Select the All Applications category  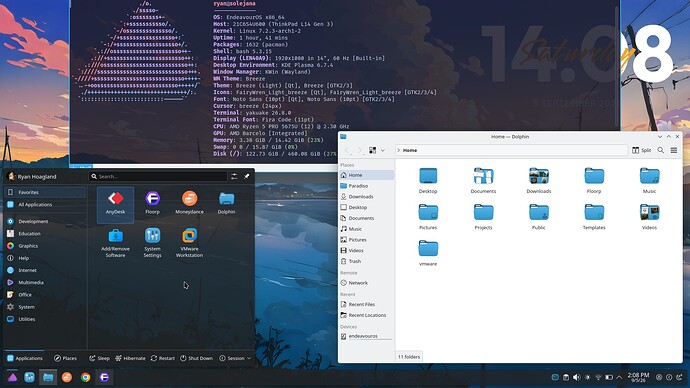[45, 205]
